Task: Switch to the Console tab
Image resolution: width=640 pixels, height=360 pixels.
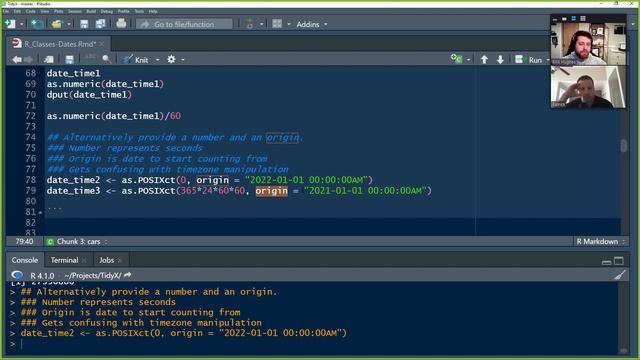Action: [x=24, y=260]
